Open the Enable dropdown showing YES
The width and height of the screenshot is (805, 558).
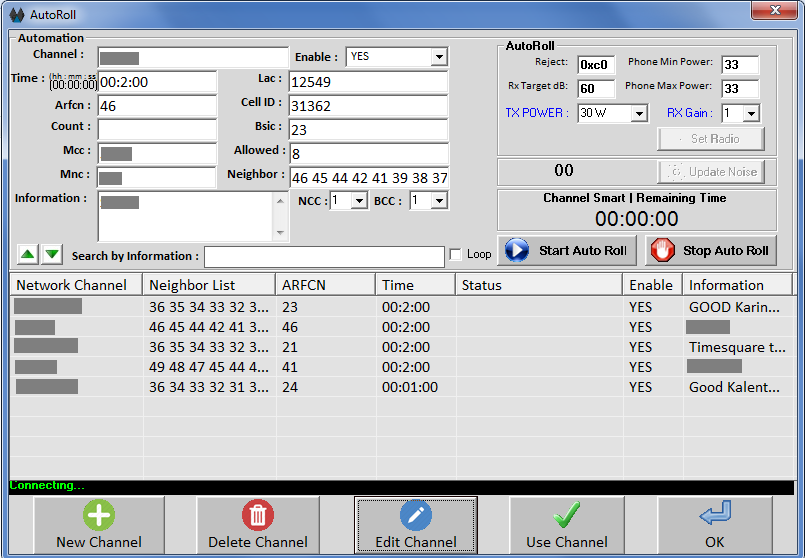click(438, 58)
